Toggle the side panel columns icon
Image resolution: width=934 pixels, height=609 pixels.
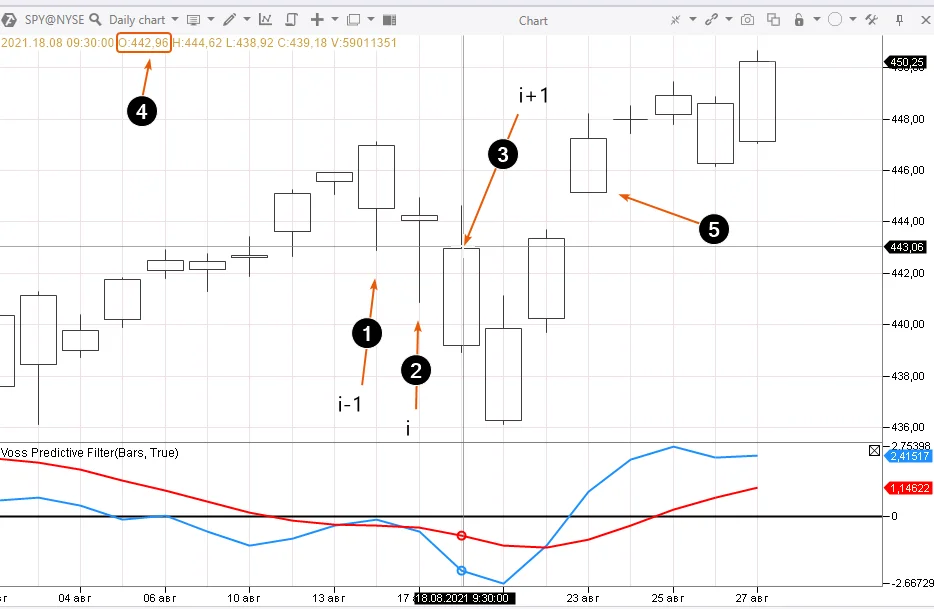coord(389,19)
